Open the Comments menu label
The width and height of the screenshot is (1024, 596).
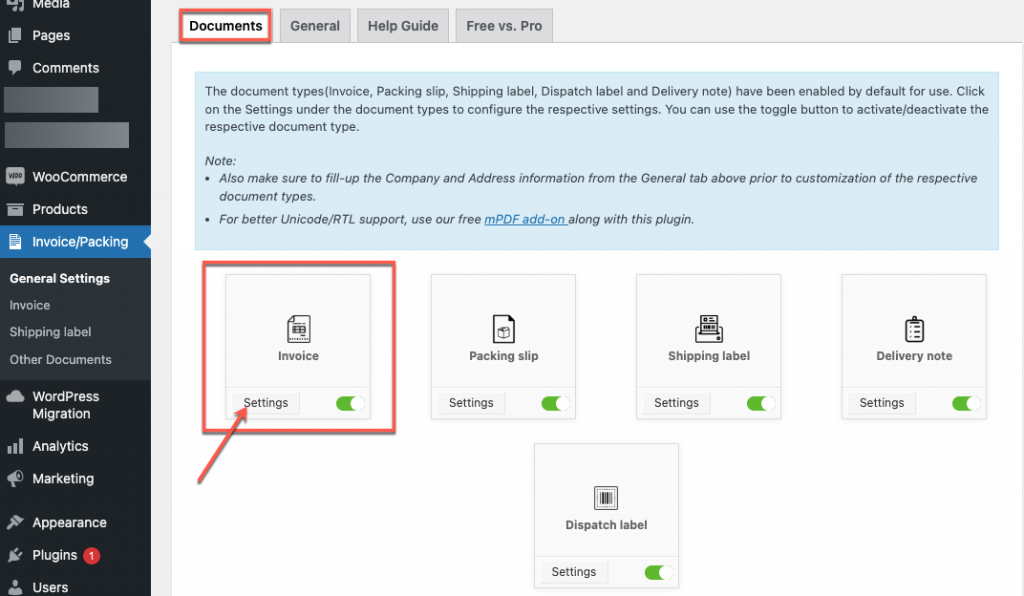click(65, 67)
